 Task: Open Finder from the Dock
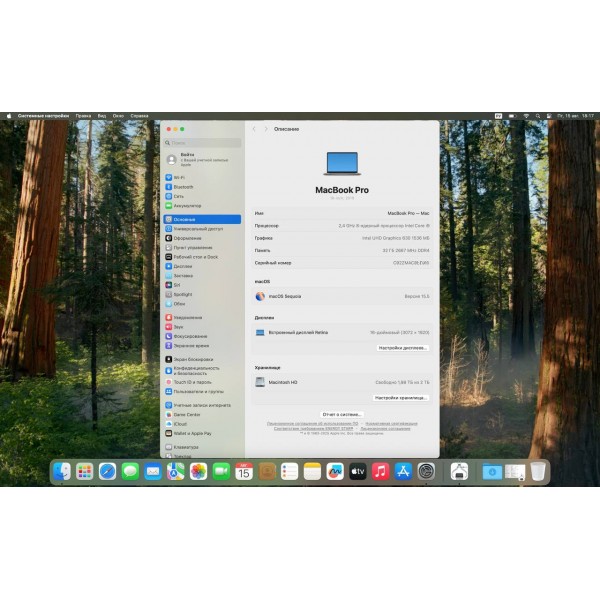pos(62,471)
